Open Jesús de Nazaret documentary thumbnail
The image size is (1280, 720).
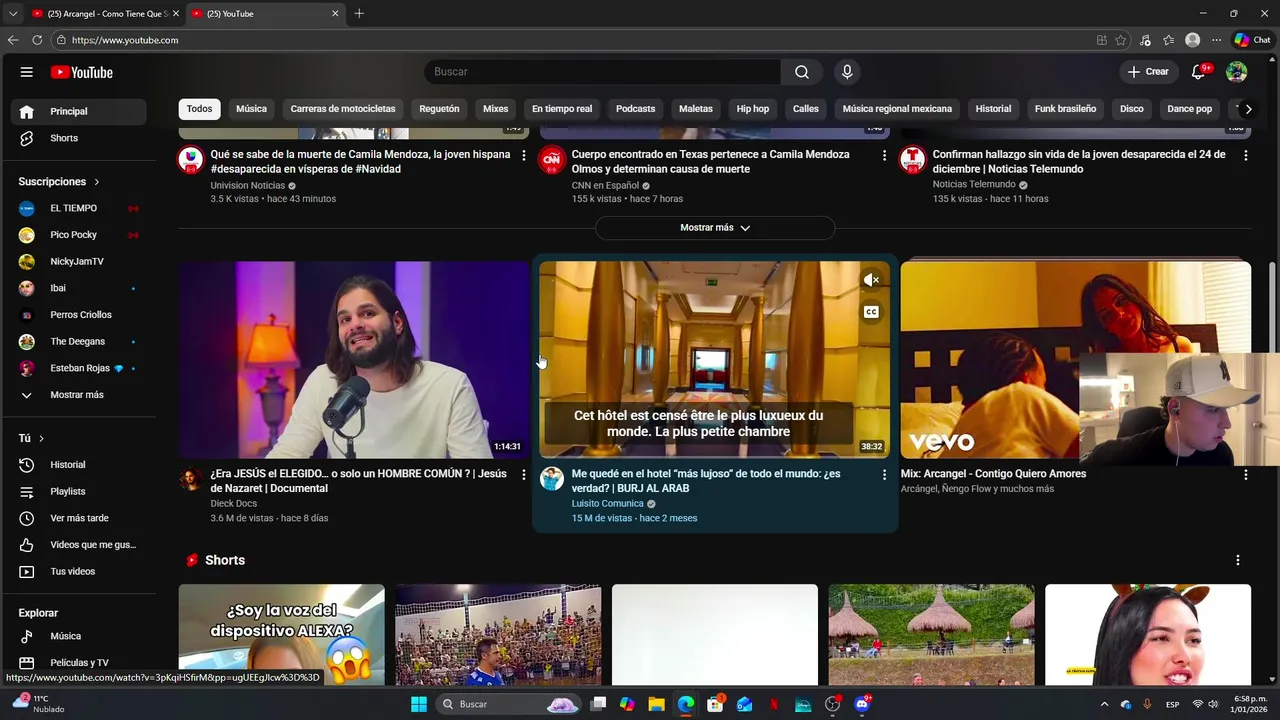point(354,360)
